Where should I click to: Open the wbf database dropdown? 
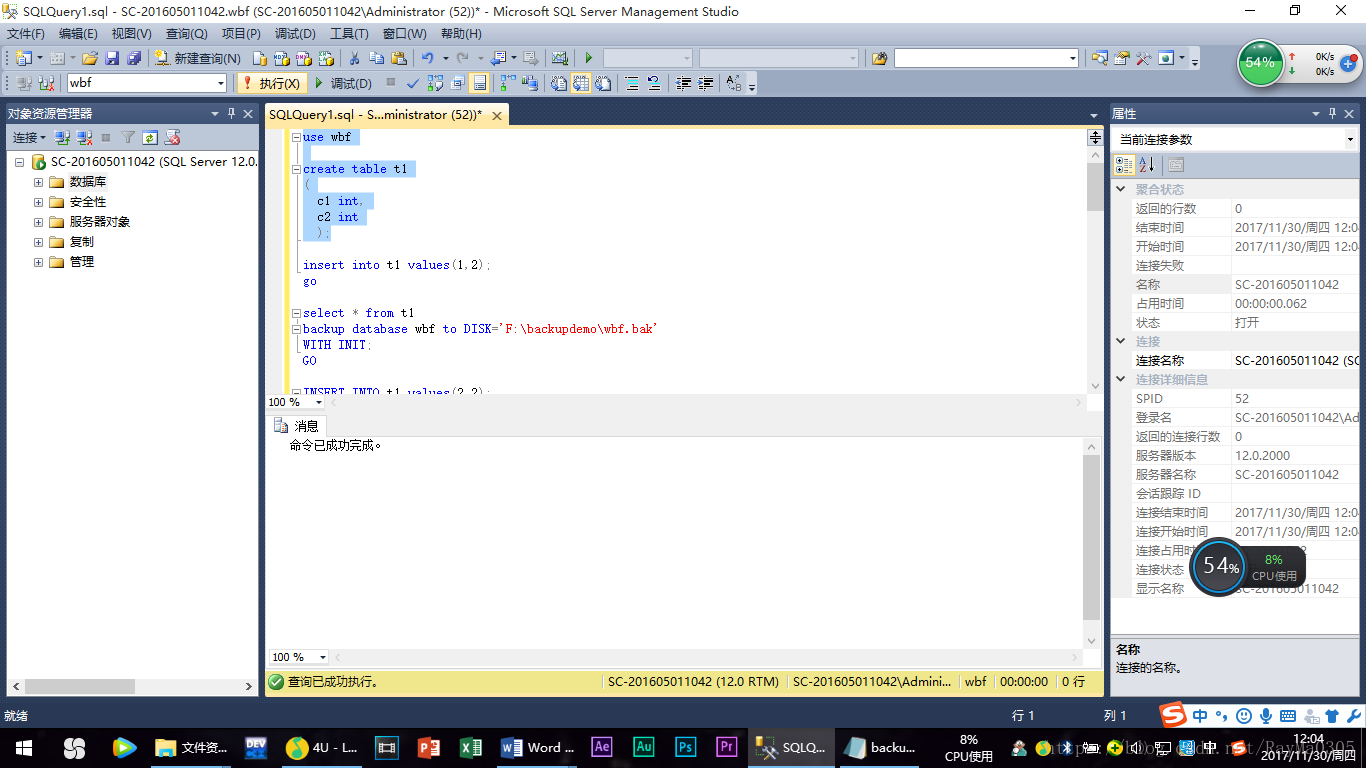(220, 83)
